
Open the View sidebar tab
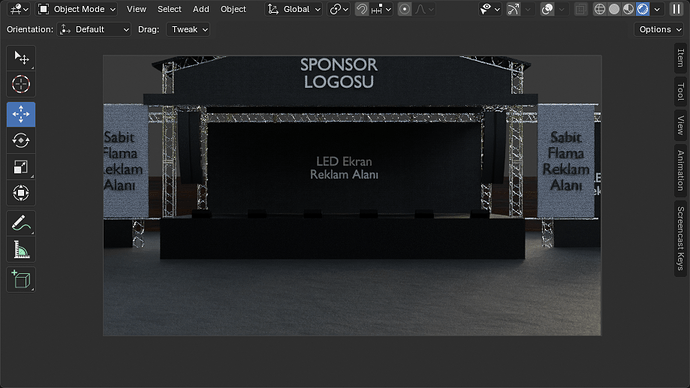pyautogui.click(x=680, y=125)
